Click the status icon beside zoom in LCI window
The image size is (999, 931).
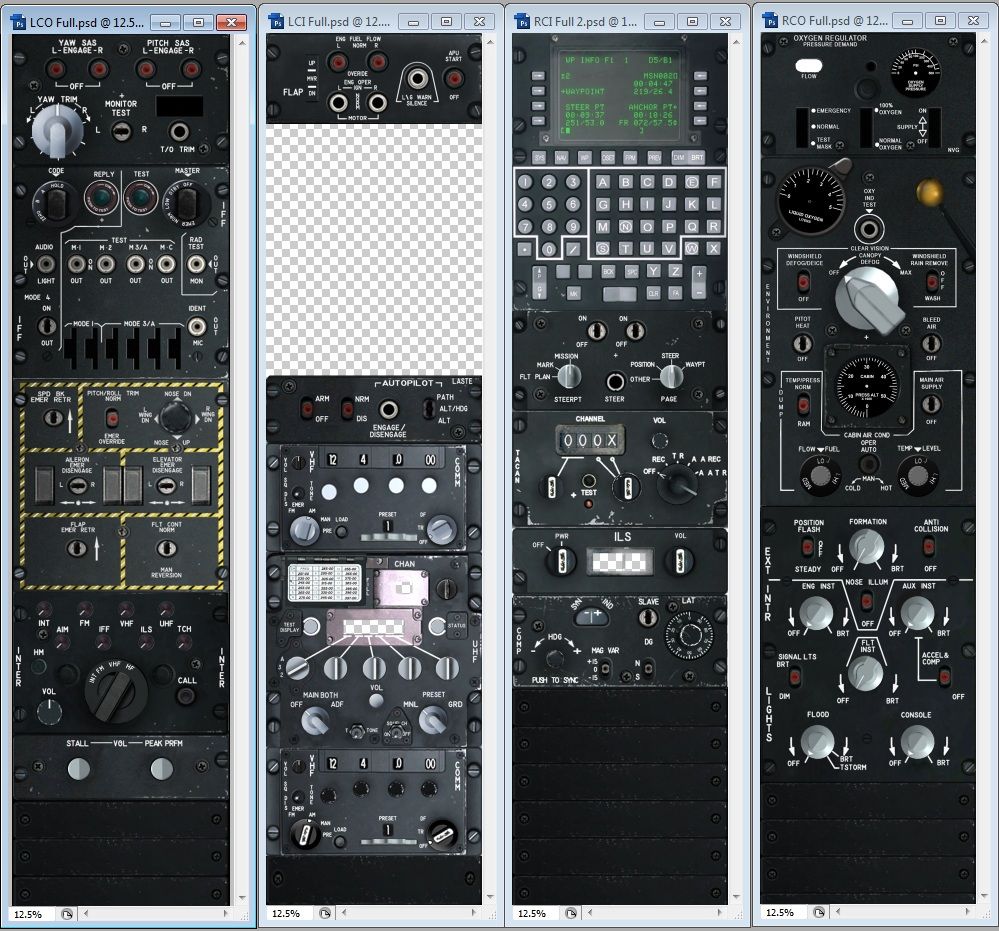click(324, 913)
